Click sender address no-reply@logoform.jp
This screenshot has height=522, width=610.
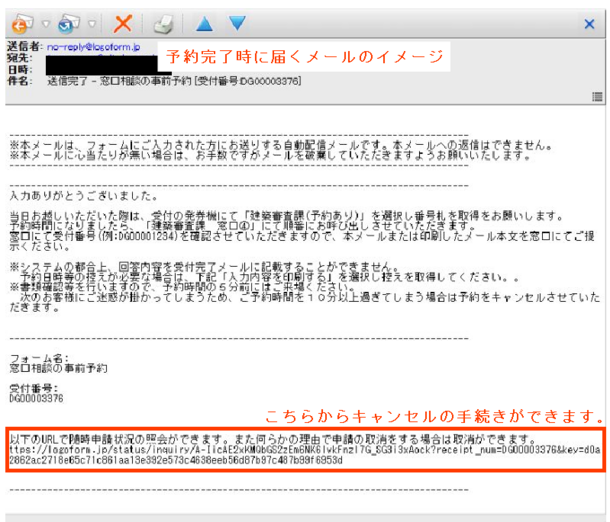(x=93, y=47)
